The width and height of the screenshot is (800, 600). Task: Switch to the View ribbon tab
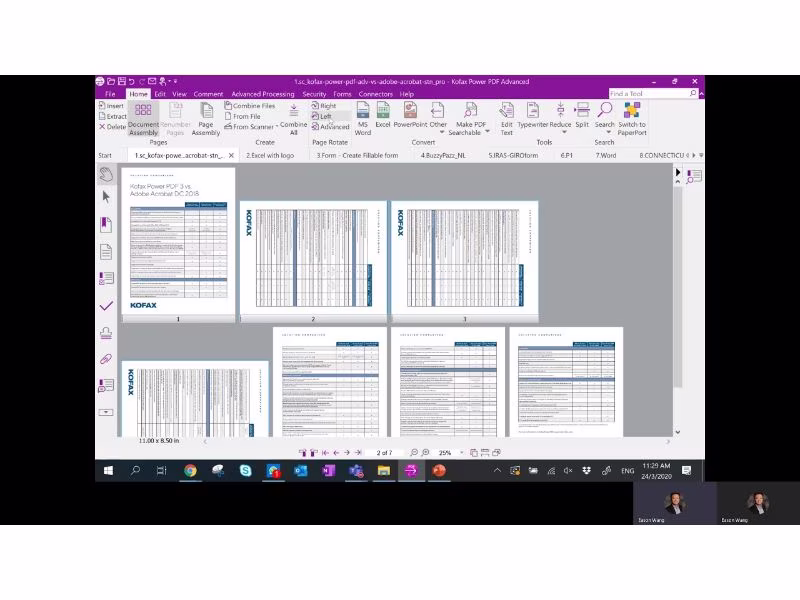[x=179, y=94]
